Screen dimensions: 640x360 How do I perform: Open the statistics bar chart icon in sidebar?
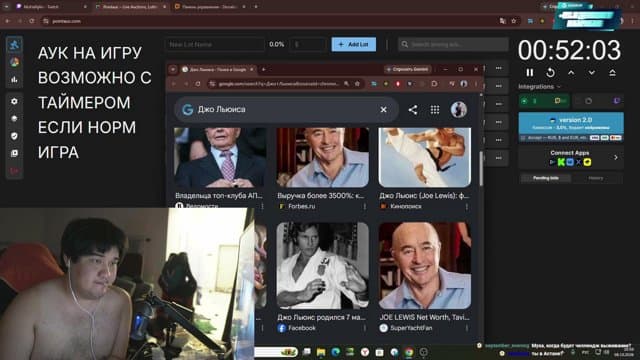coord(14,80)
